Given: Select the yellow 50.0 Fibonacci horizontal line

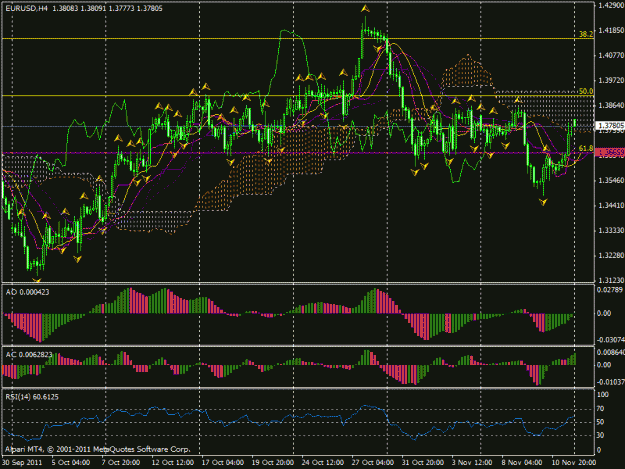Looking at the screenshot, I should (x=298, y=96).
